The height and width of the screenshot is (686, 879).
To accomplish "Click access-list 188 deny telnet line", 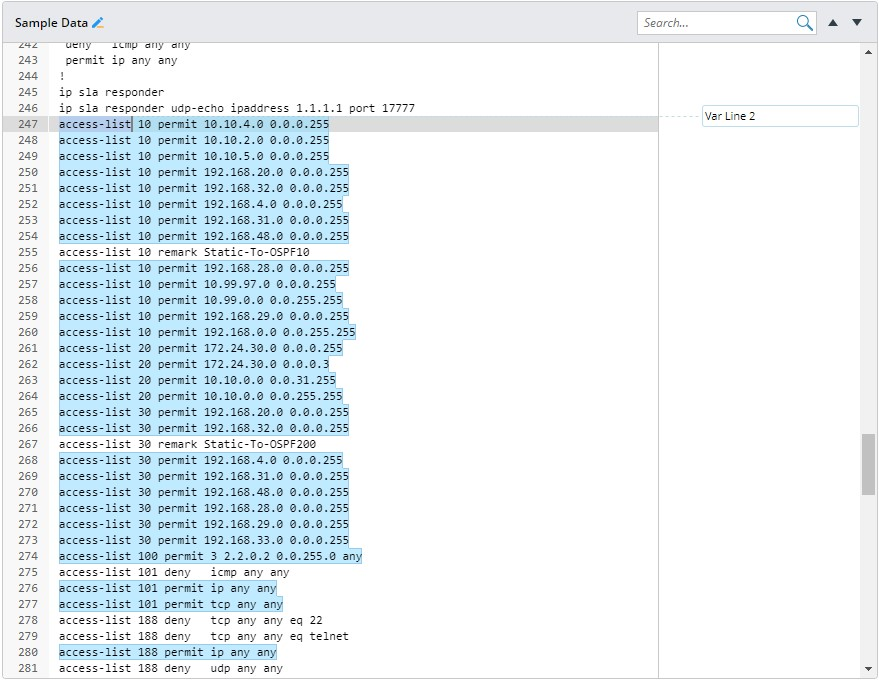I will coord(203,636).
